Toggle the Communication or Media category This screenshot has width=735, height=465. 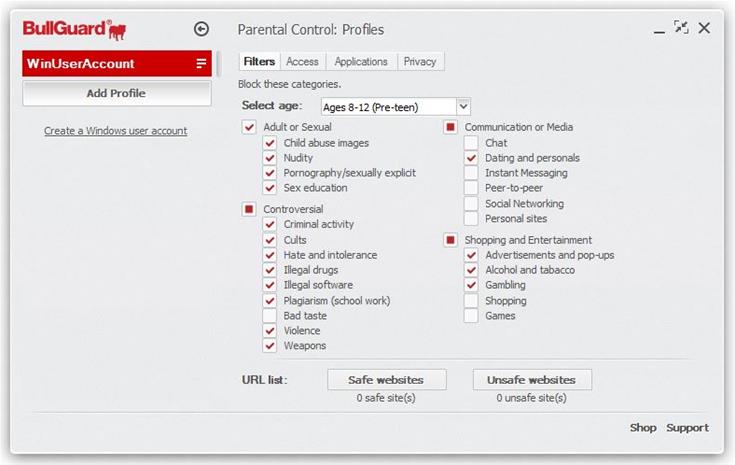point(451,127)
